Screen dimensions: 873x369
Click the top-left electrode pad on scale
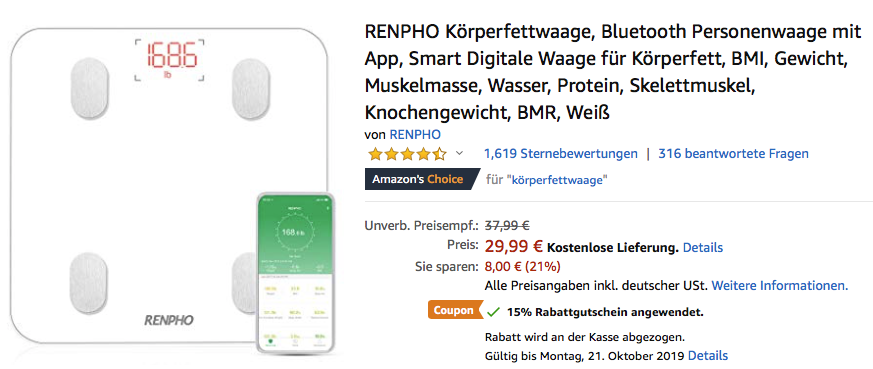[x=89, y=89]
